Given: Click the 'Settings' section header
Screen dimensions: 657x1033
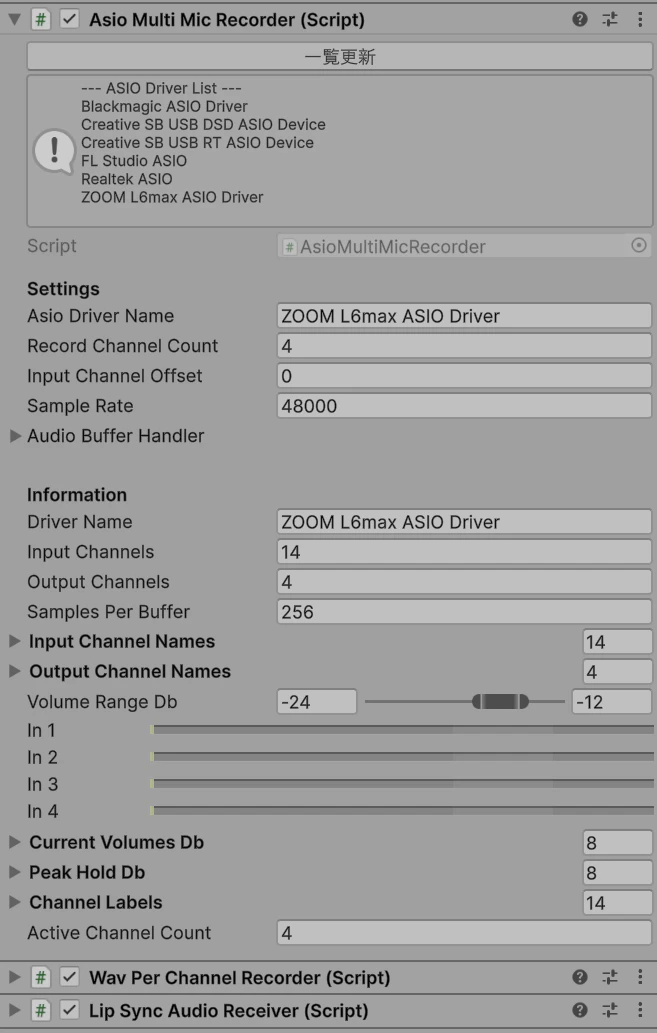Looking at the screenshot, I should click(63, 289).
